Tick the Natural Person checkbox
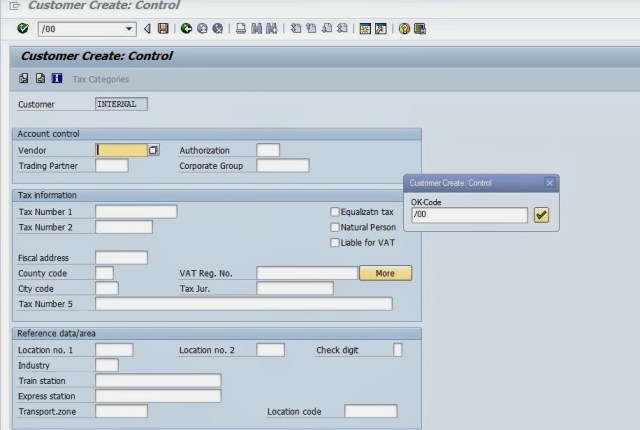The image size is (640, 430). [335, 227]
